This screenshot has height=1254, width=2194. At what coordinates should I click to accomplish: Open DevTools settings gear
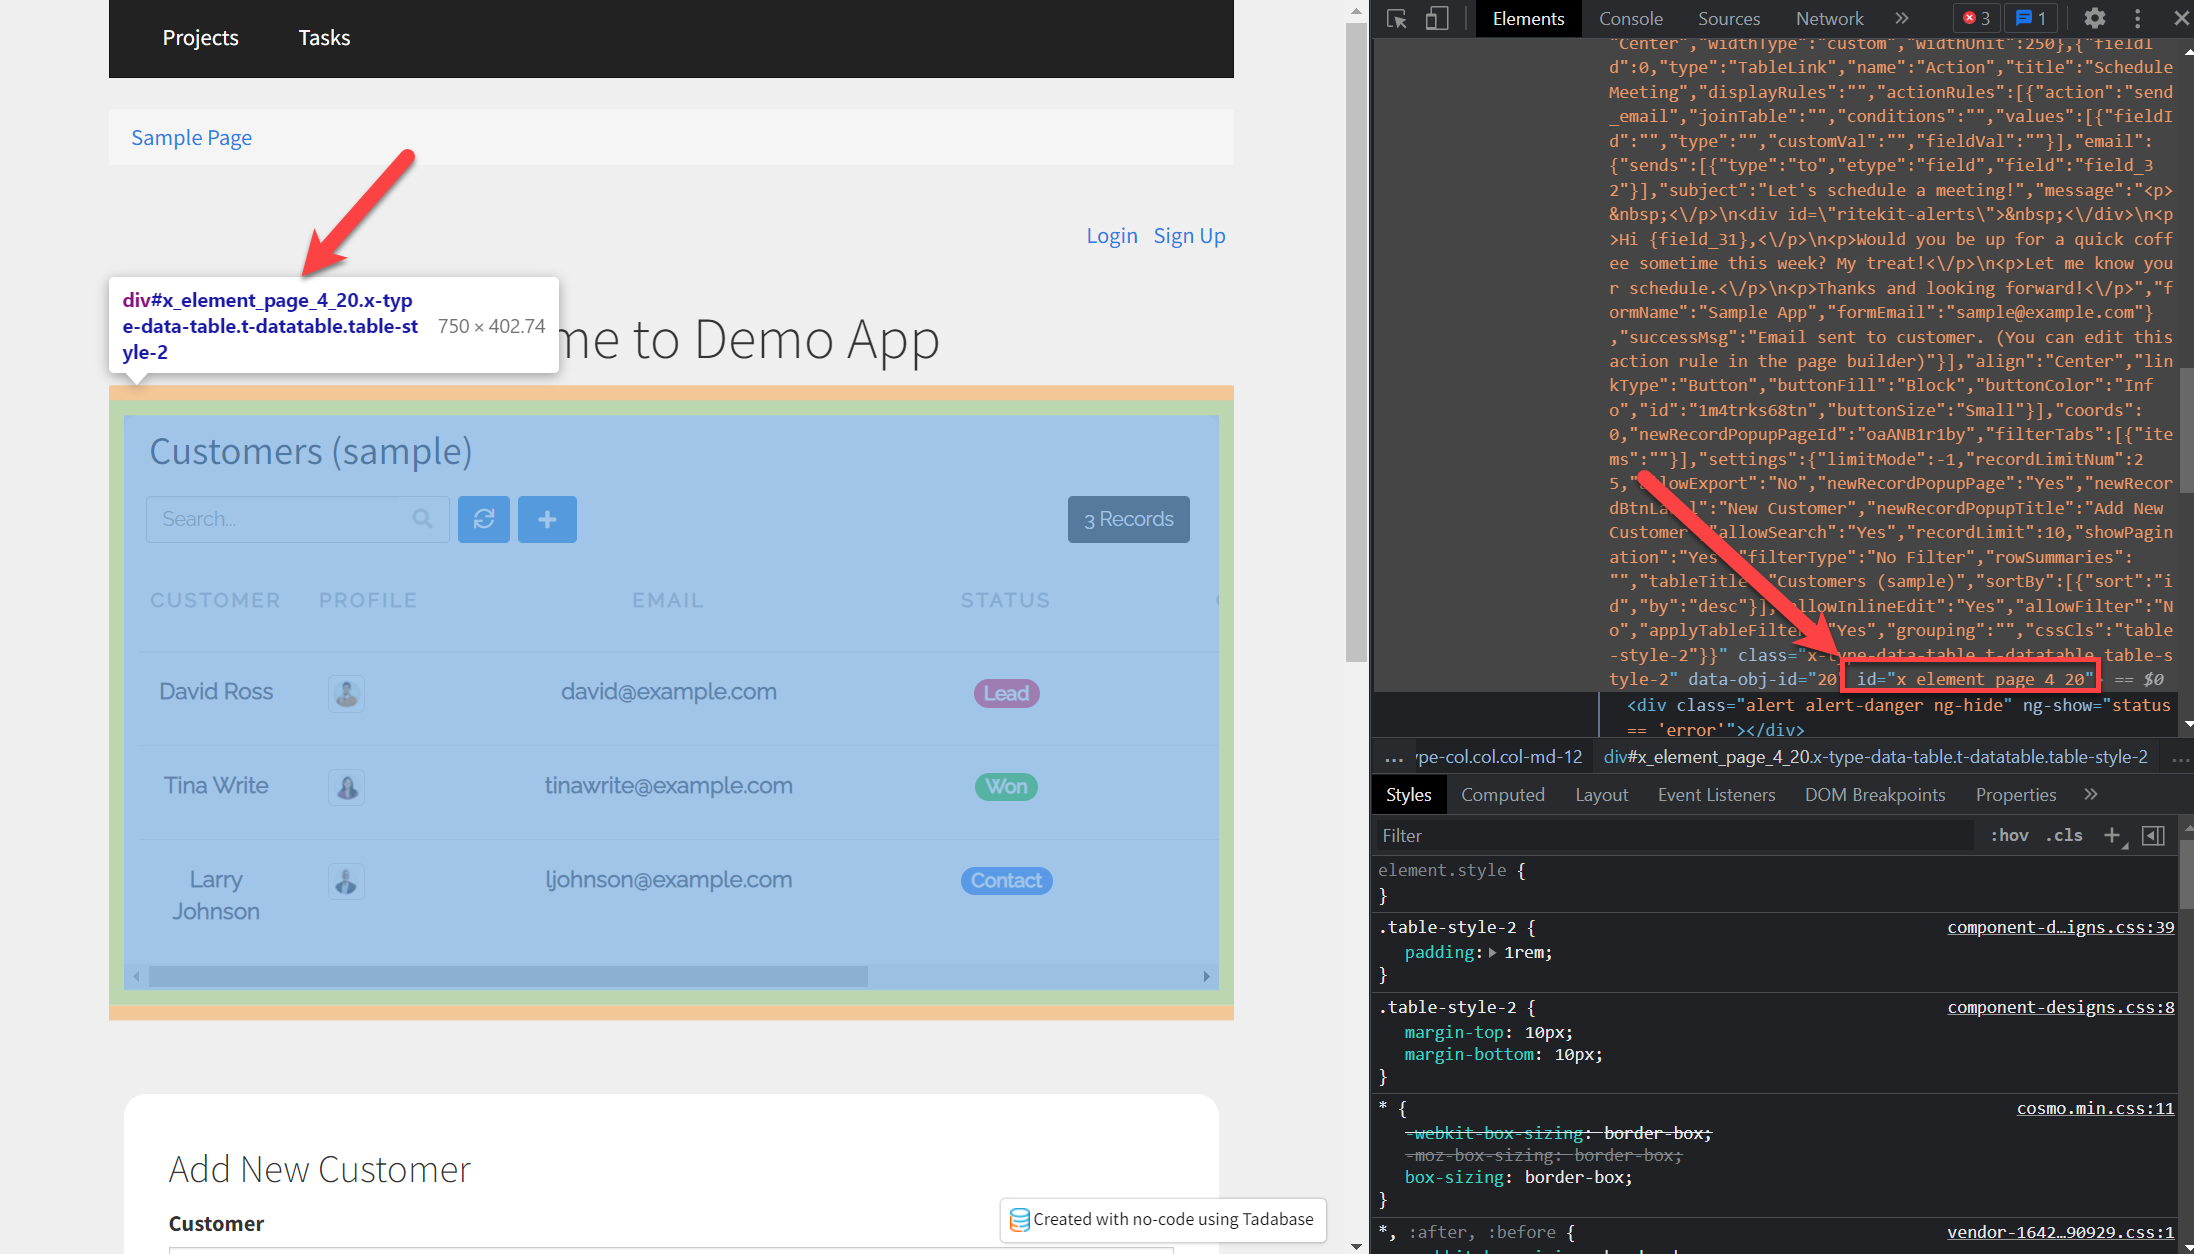tap(2095, 18)
